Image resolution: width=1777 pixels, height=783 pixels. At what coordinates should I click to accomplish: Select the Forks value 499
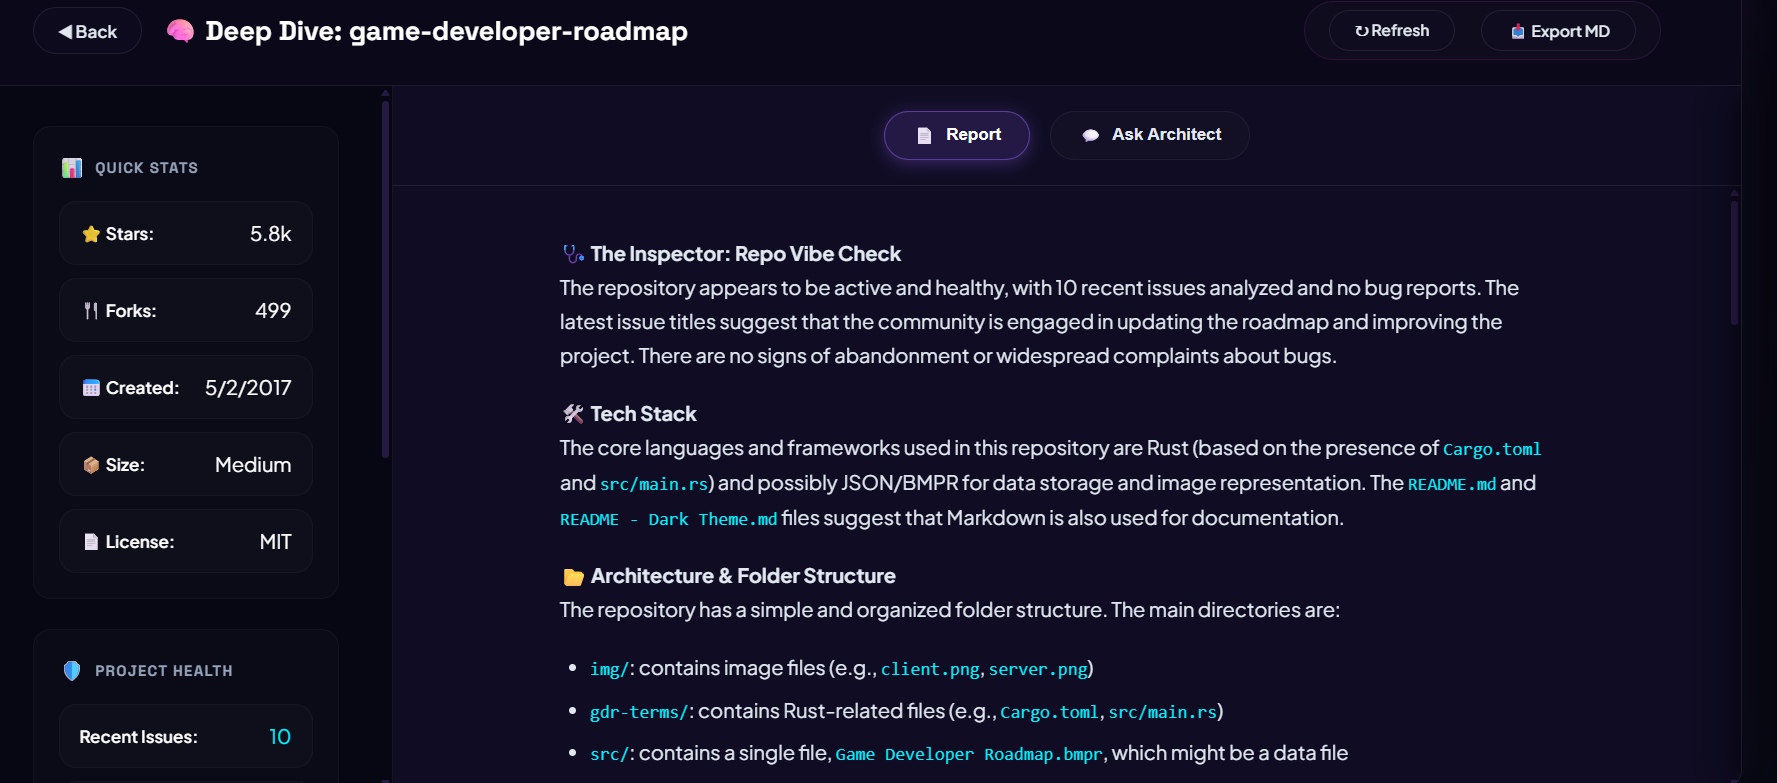click(x=273, y=311)
